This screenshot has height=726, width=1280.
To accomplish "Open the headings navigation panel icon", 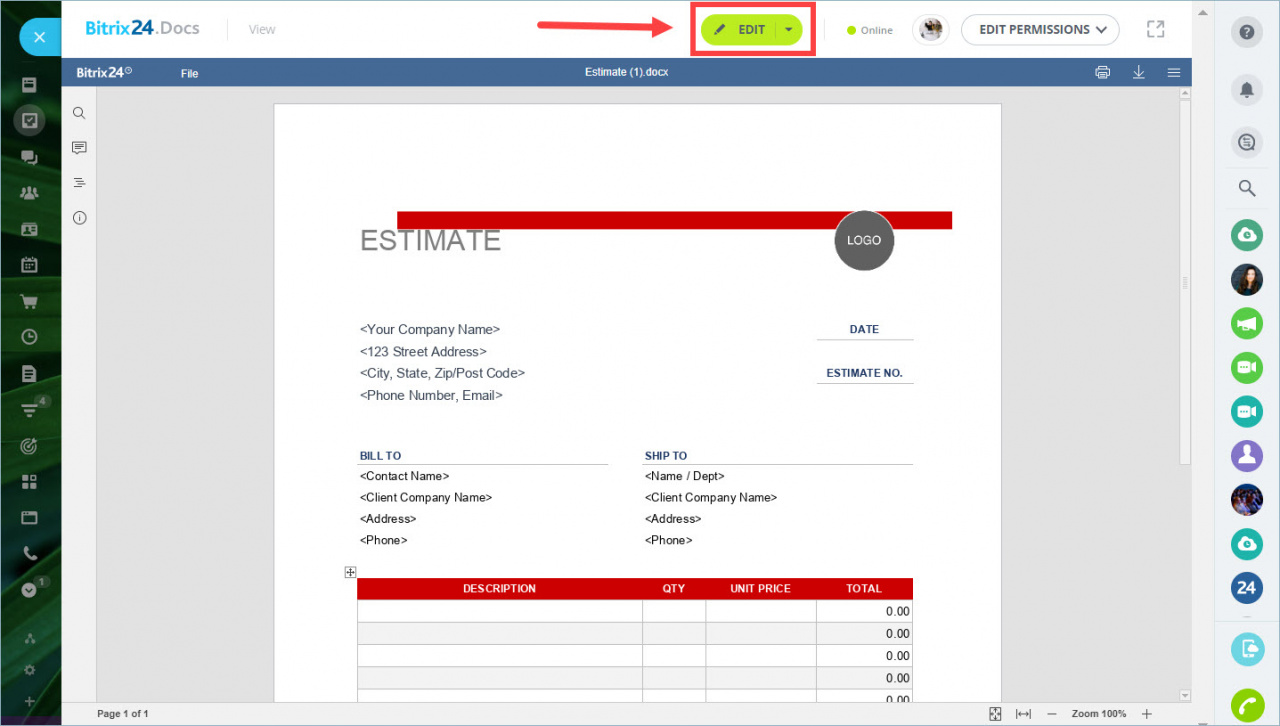I will (x=79, y=183).
